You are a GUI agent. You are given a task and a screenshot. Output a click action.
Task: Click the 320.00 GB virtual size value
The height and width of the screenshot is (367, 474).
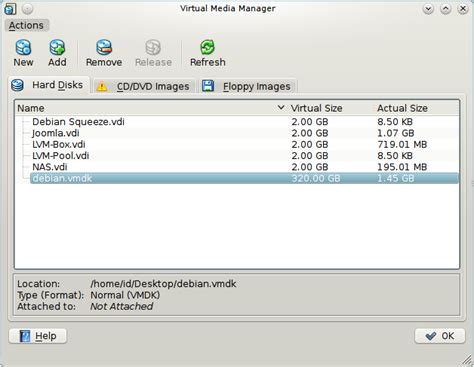click(316, 178)
